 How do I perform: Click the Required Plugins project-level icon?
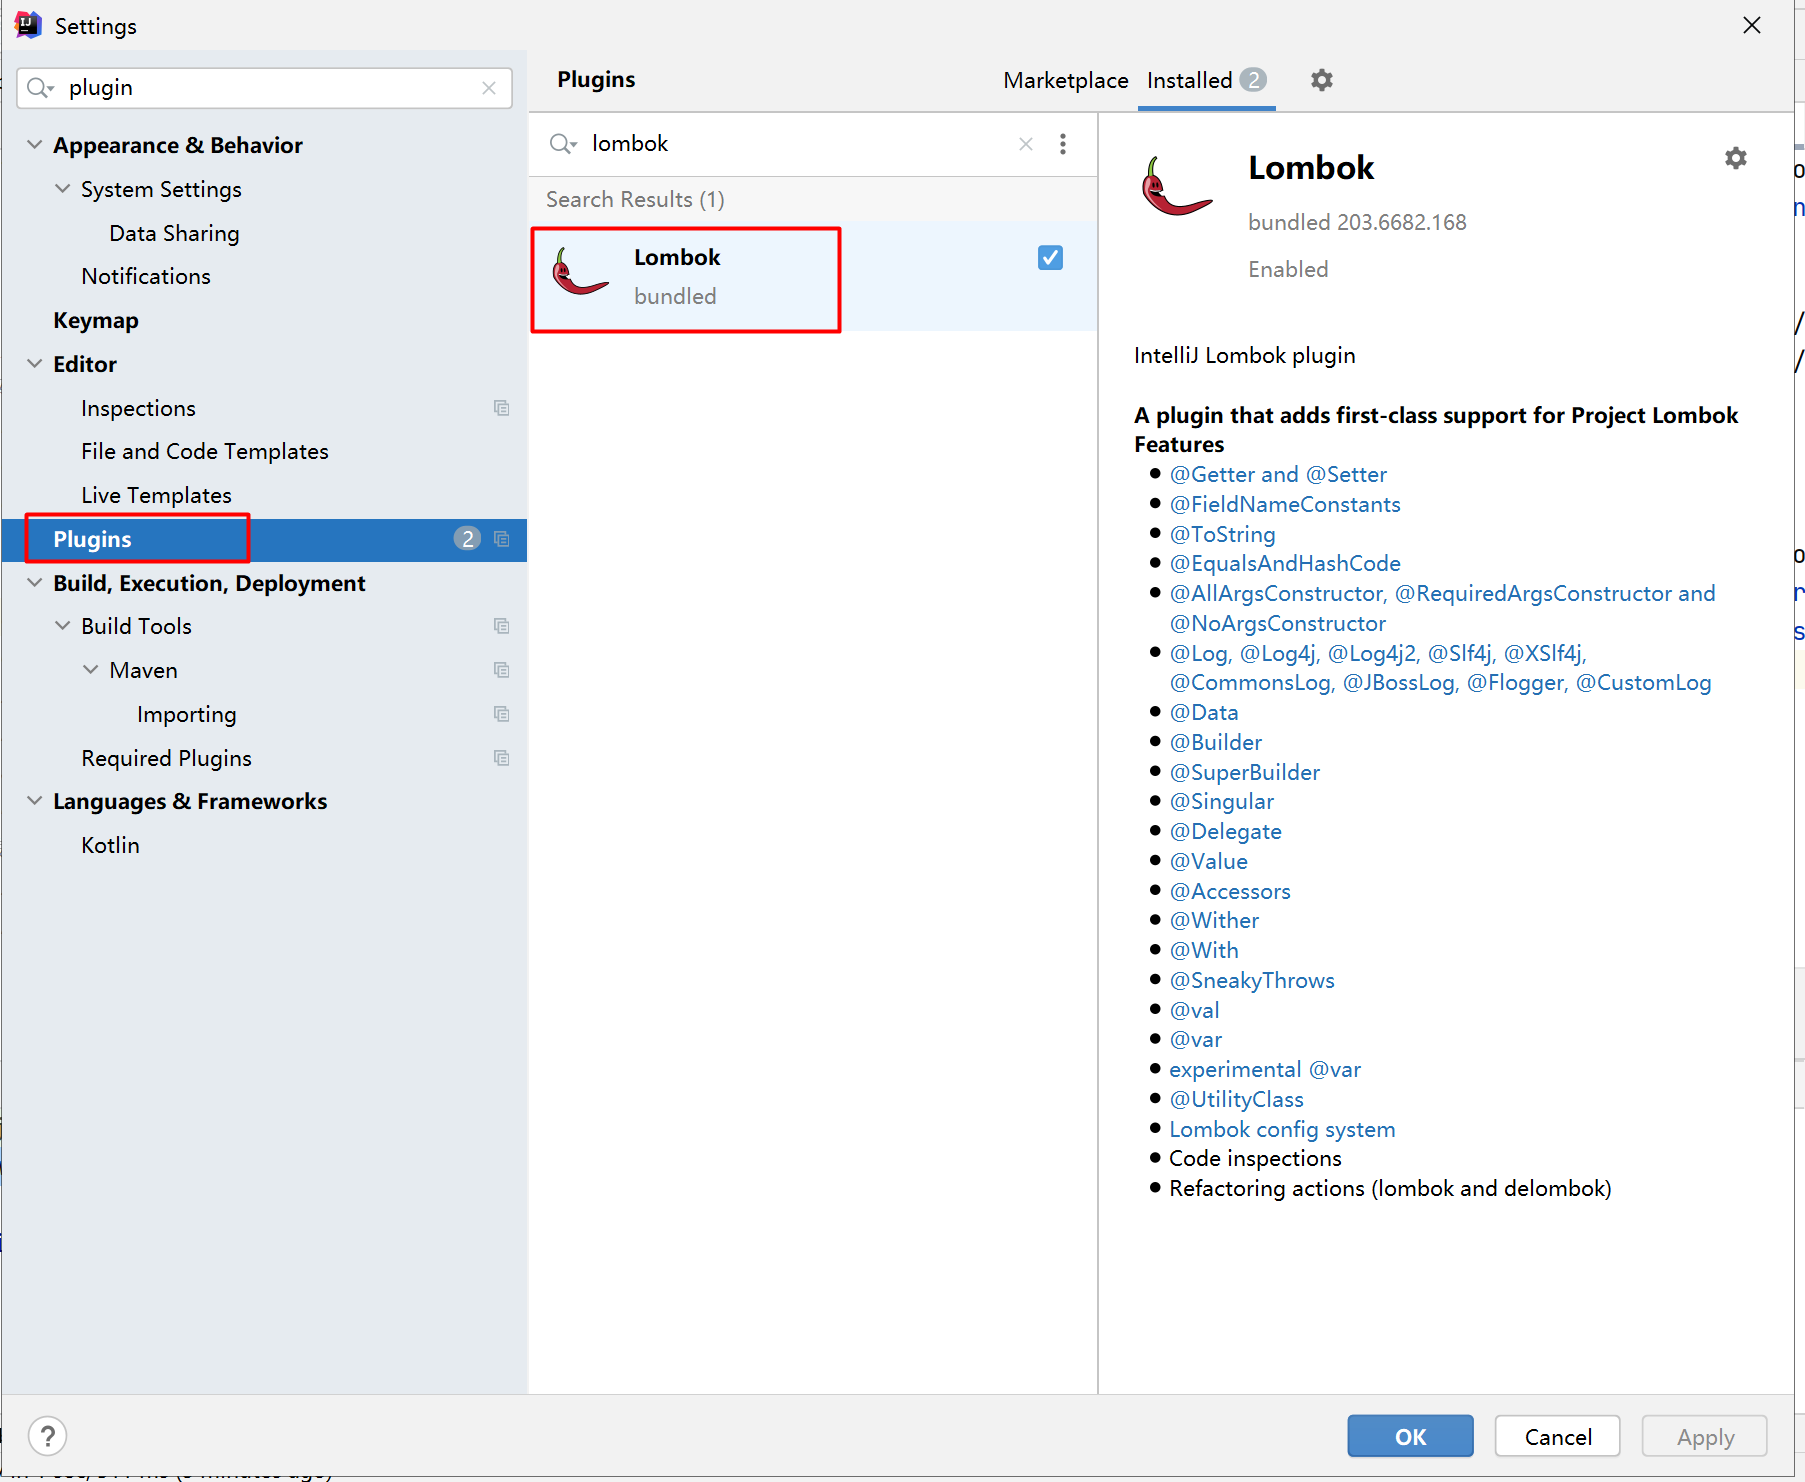point(502,758)
